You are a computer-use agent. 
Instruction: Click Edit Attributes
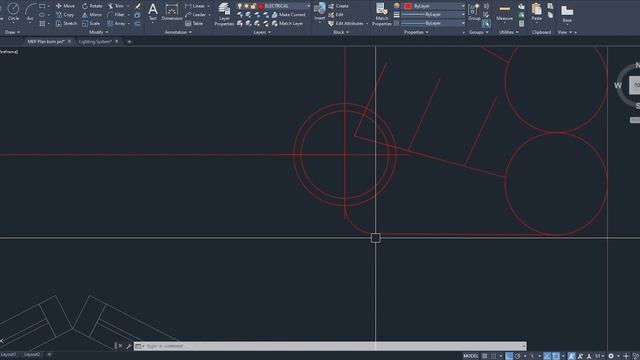pos(345,24)
